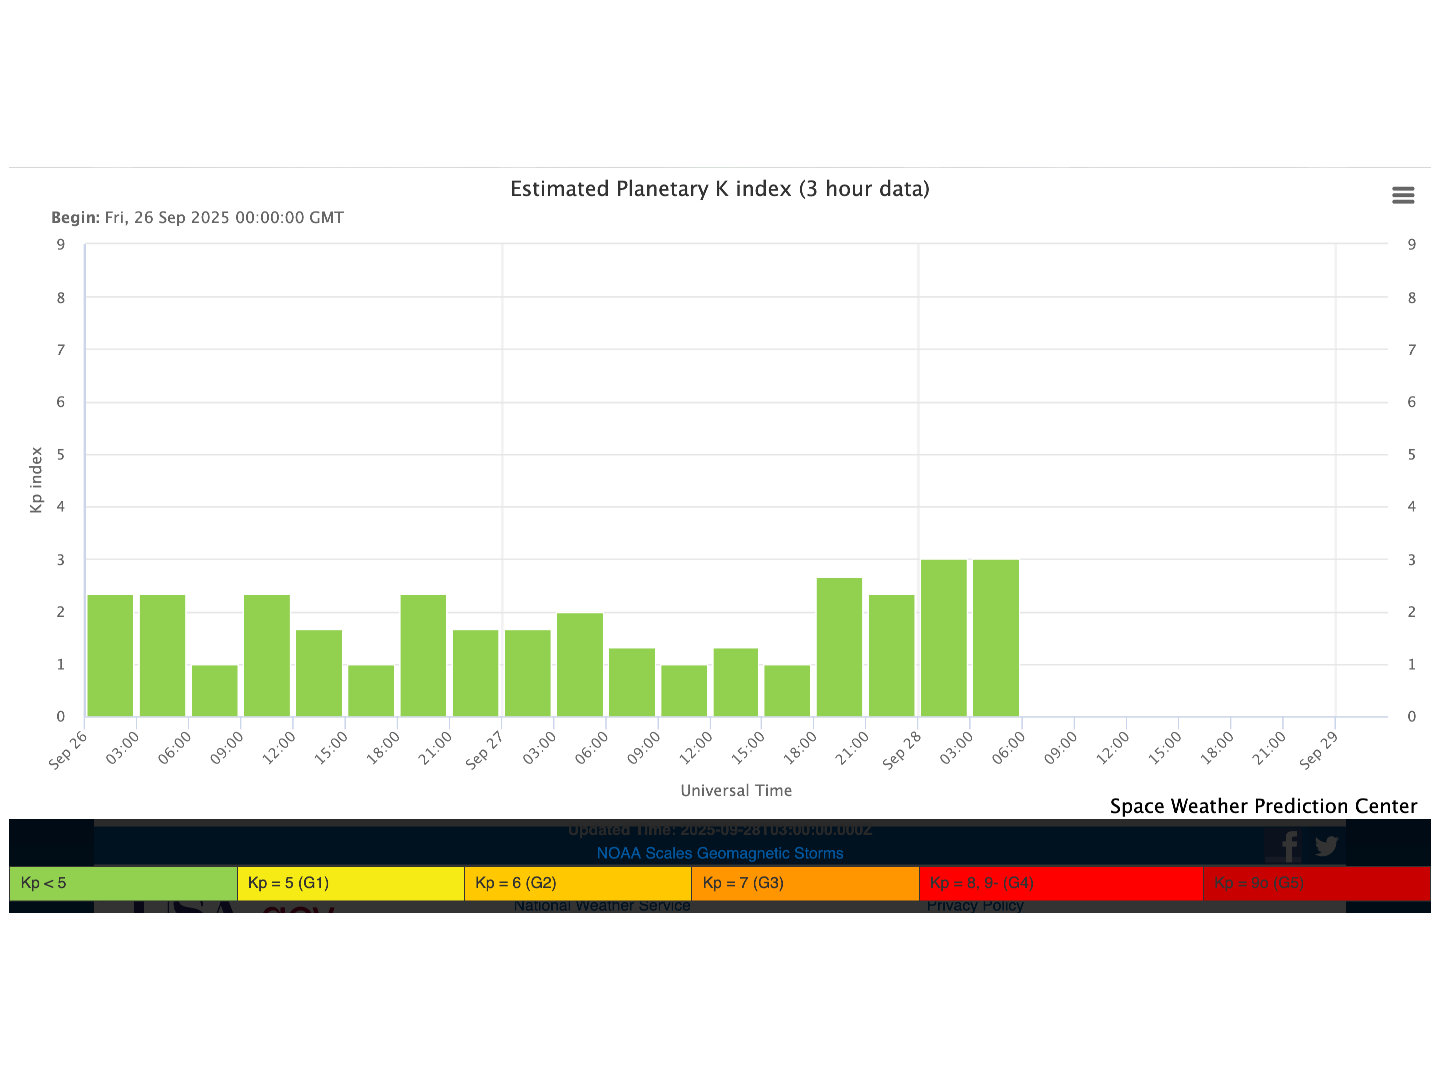Select the green Kp < 5 legend swatch
Screen dimensions: 1440x1080
(x=123, y=883)
